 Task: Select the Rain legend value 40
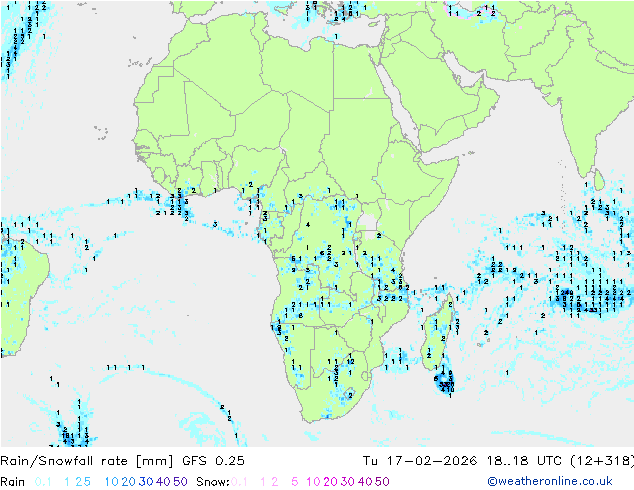[x=163, y=482]
